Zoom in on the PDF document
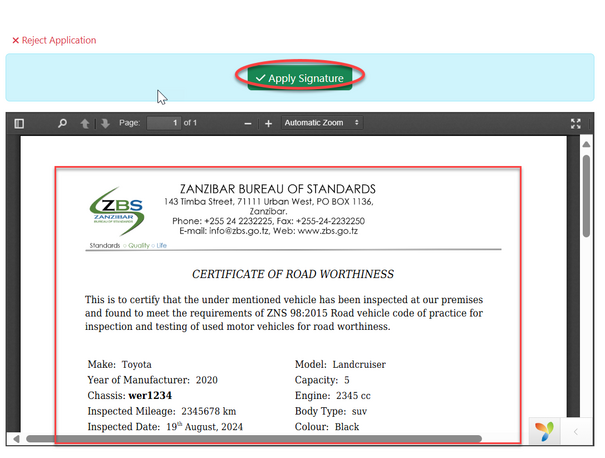Screen dimensions: 605x458 tap(268, 123)
